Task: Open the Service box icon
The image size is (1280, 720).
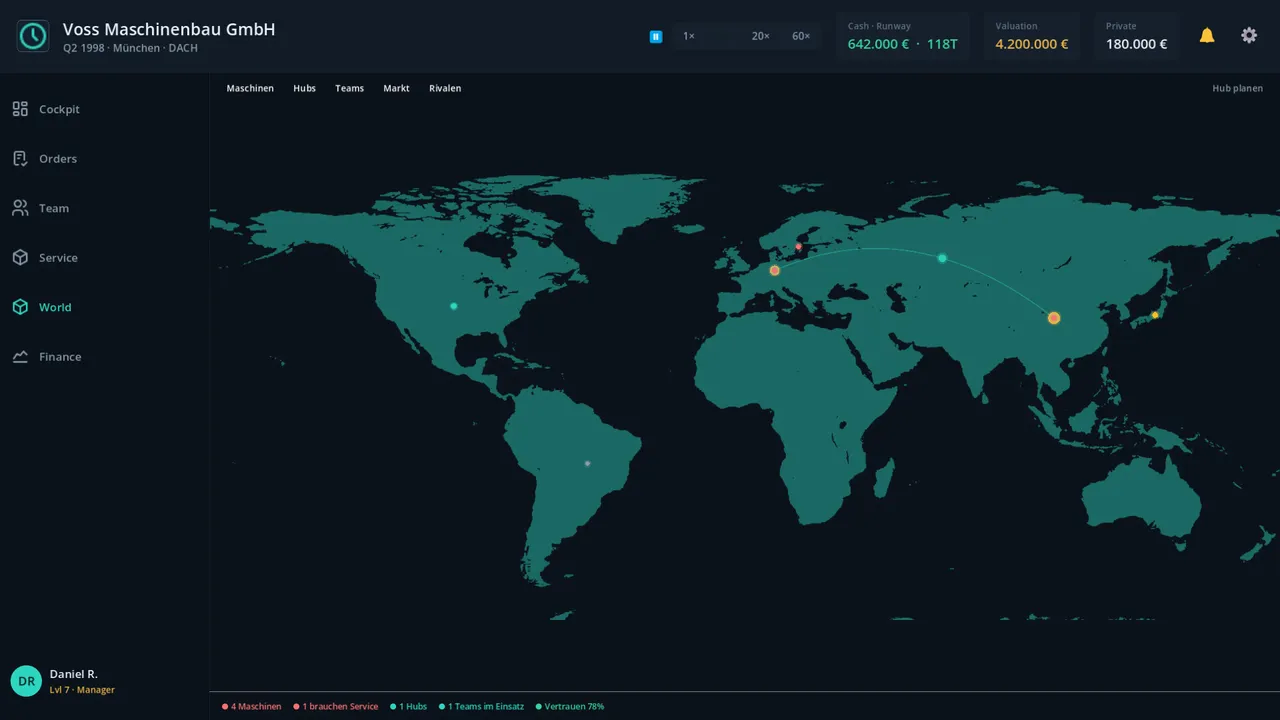Action: pyautogui.click(x=20, y=257)
